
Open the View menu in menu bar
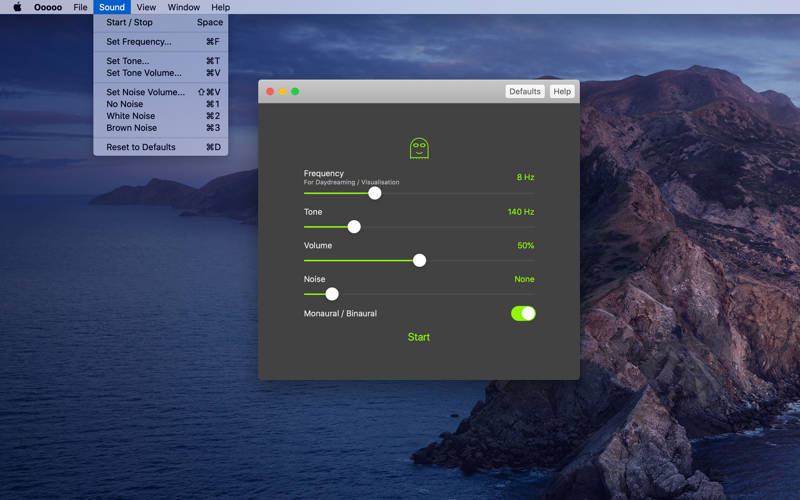coord(146,7)
